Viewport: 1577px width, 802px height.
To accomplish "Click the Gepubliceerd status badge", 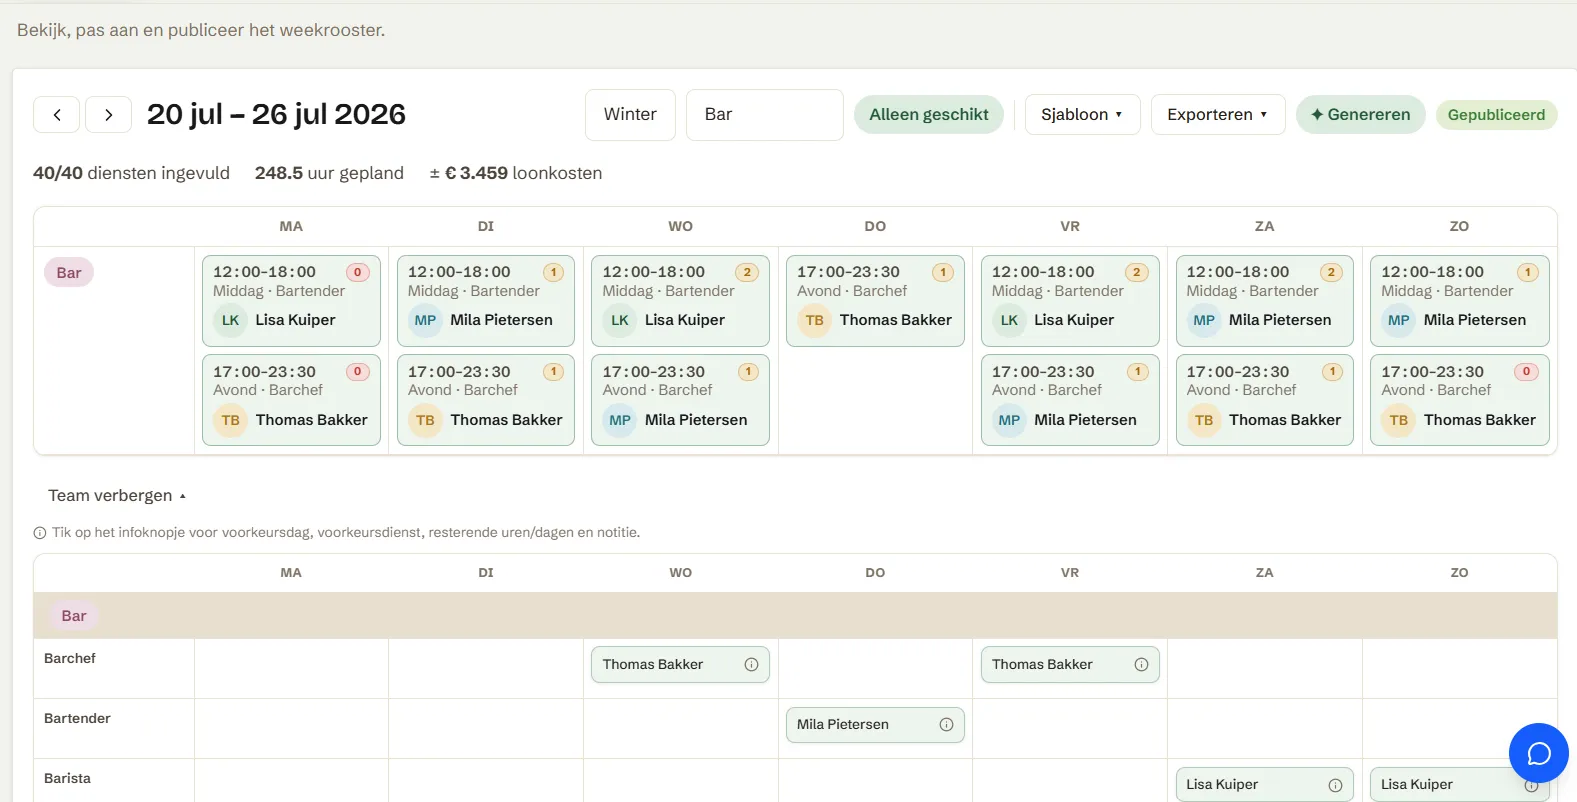I will [x=1496, y=115].
